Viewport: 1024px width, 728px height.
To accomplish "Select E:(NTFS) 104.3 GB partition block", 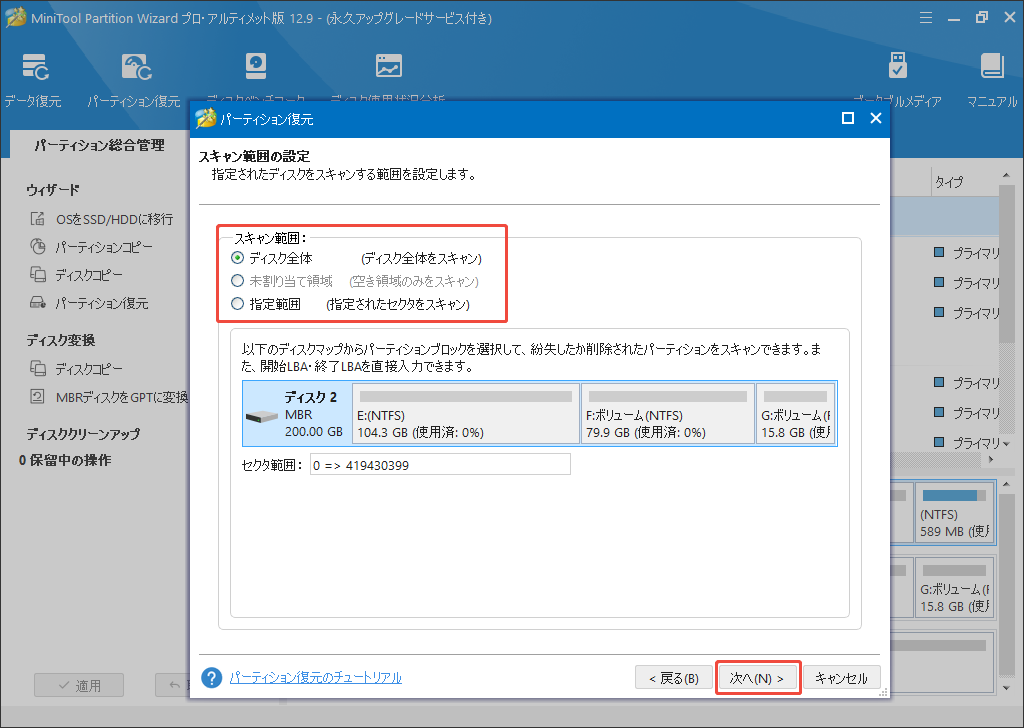I will pyautogui.click(x=466, y=413).
